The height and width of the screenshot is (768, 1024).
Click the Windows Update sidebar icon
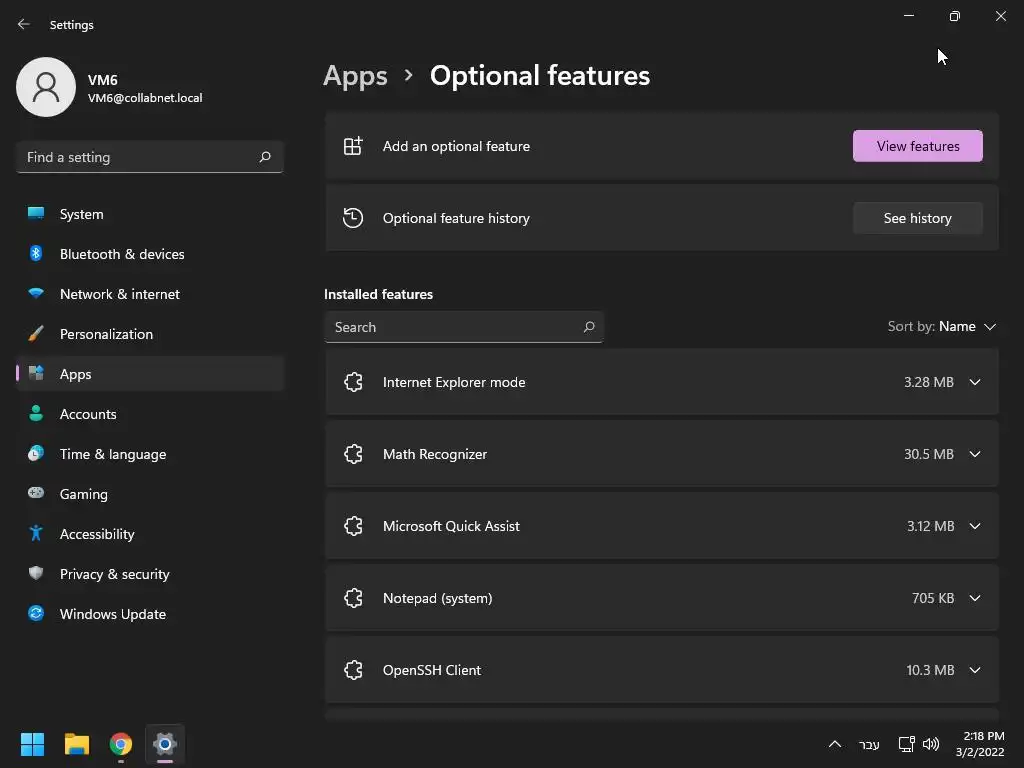36,614
